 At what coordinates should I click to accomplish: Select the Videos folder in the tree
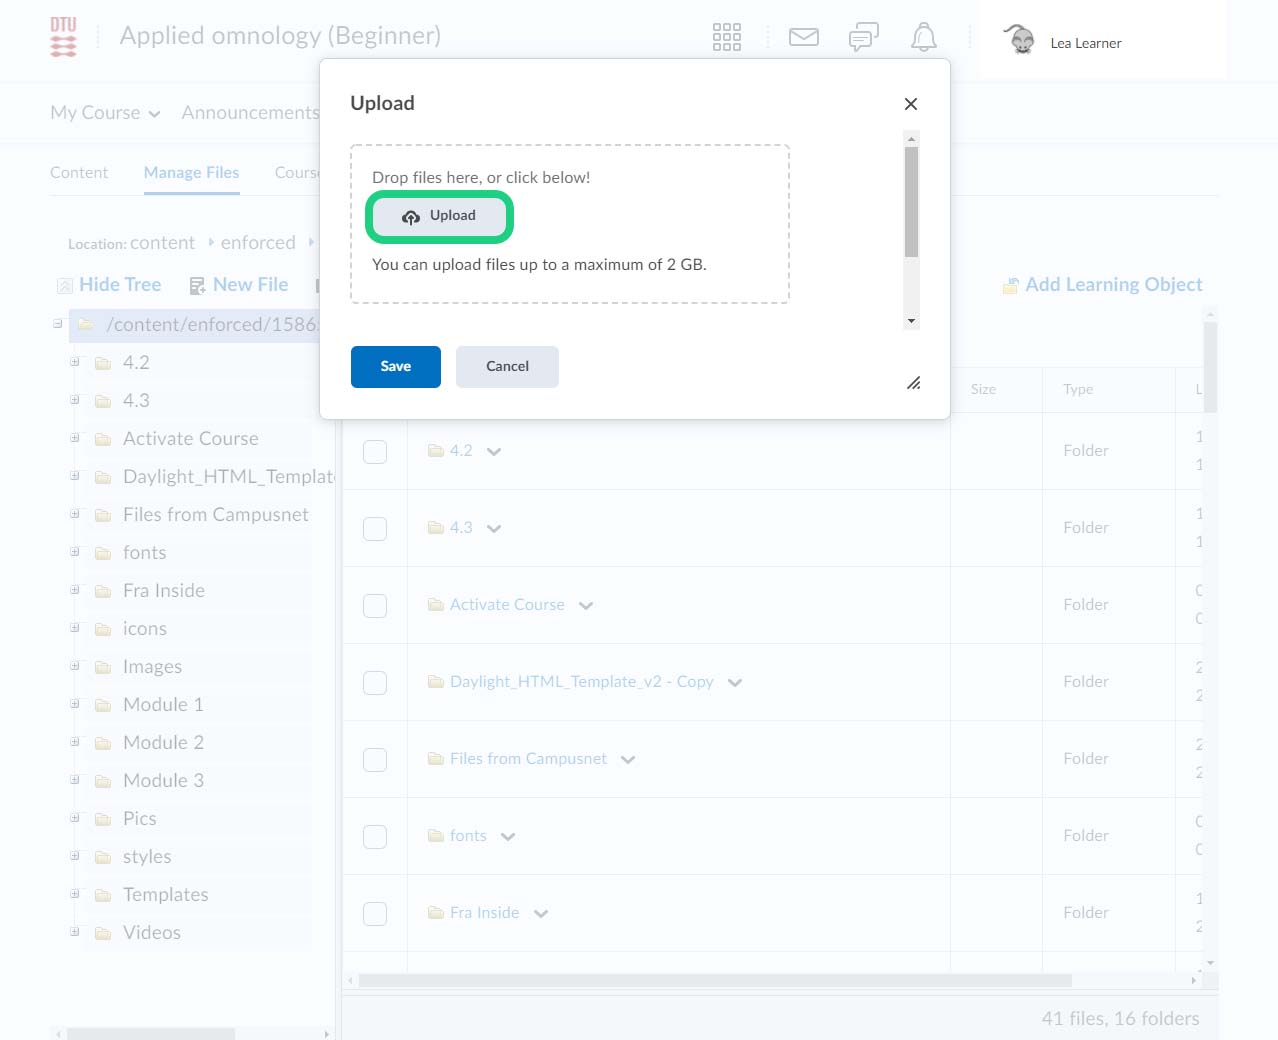point(152,932)
